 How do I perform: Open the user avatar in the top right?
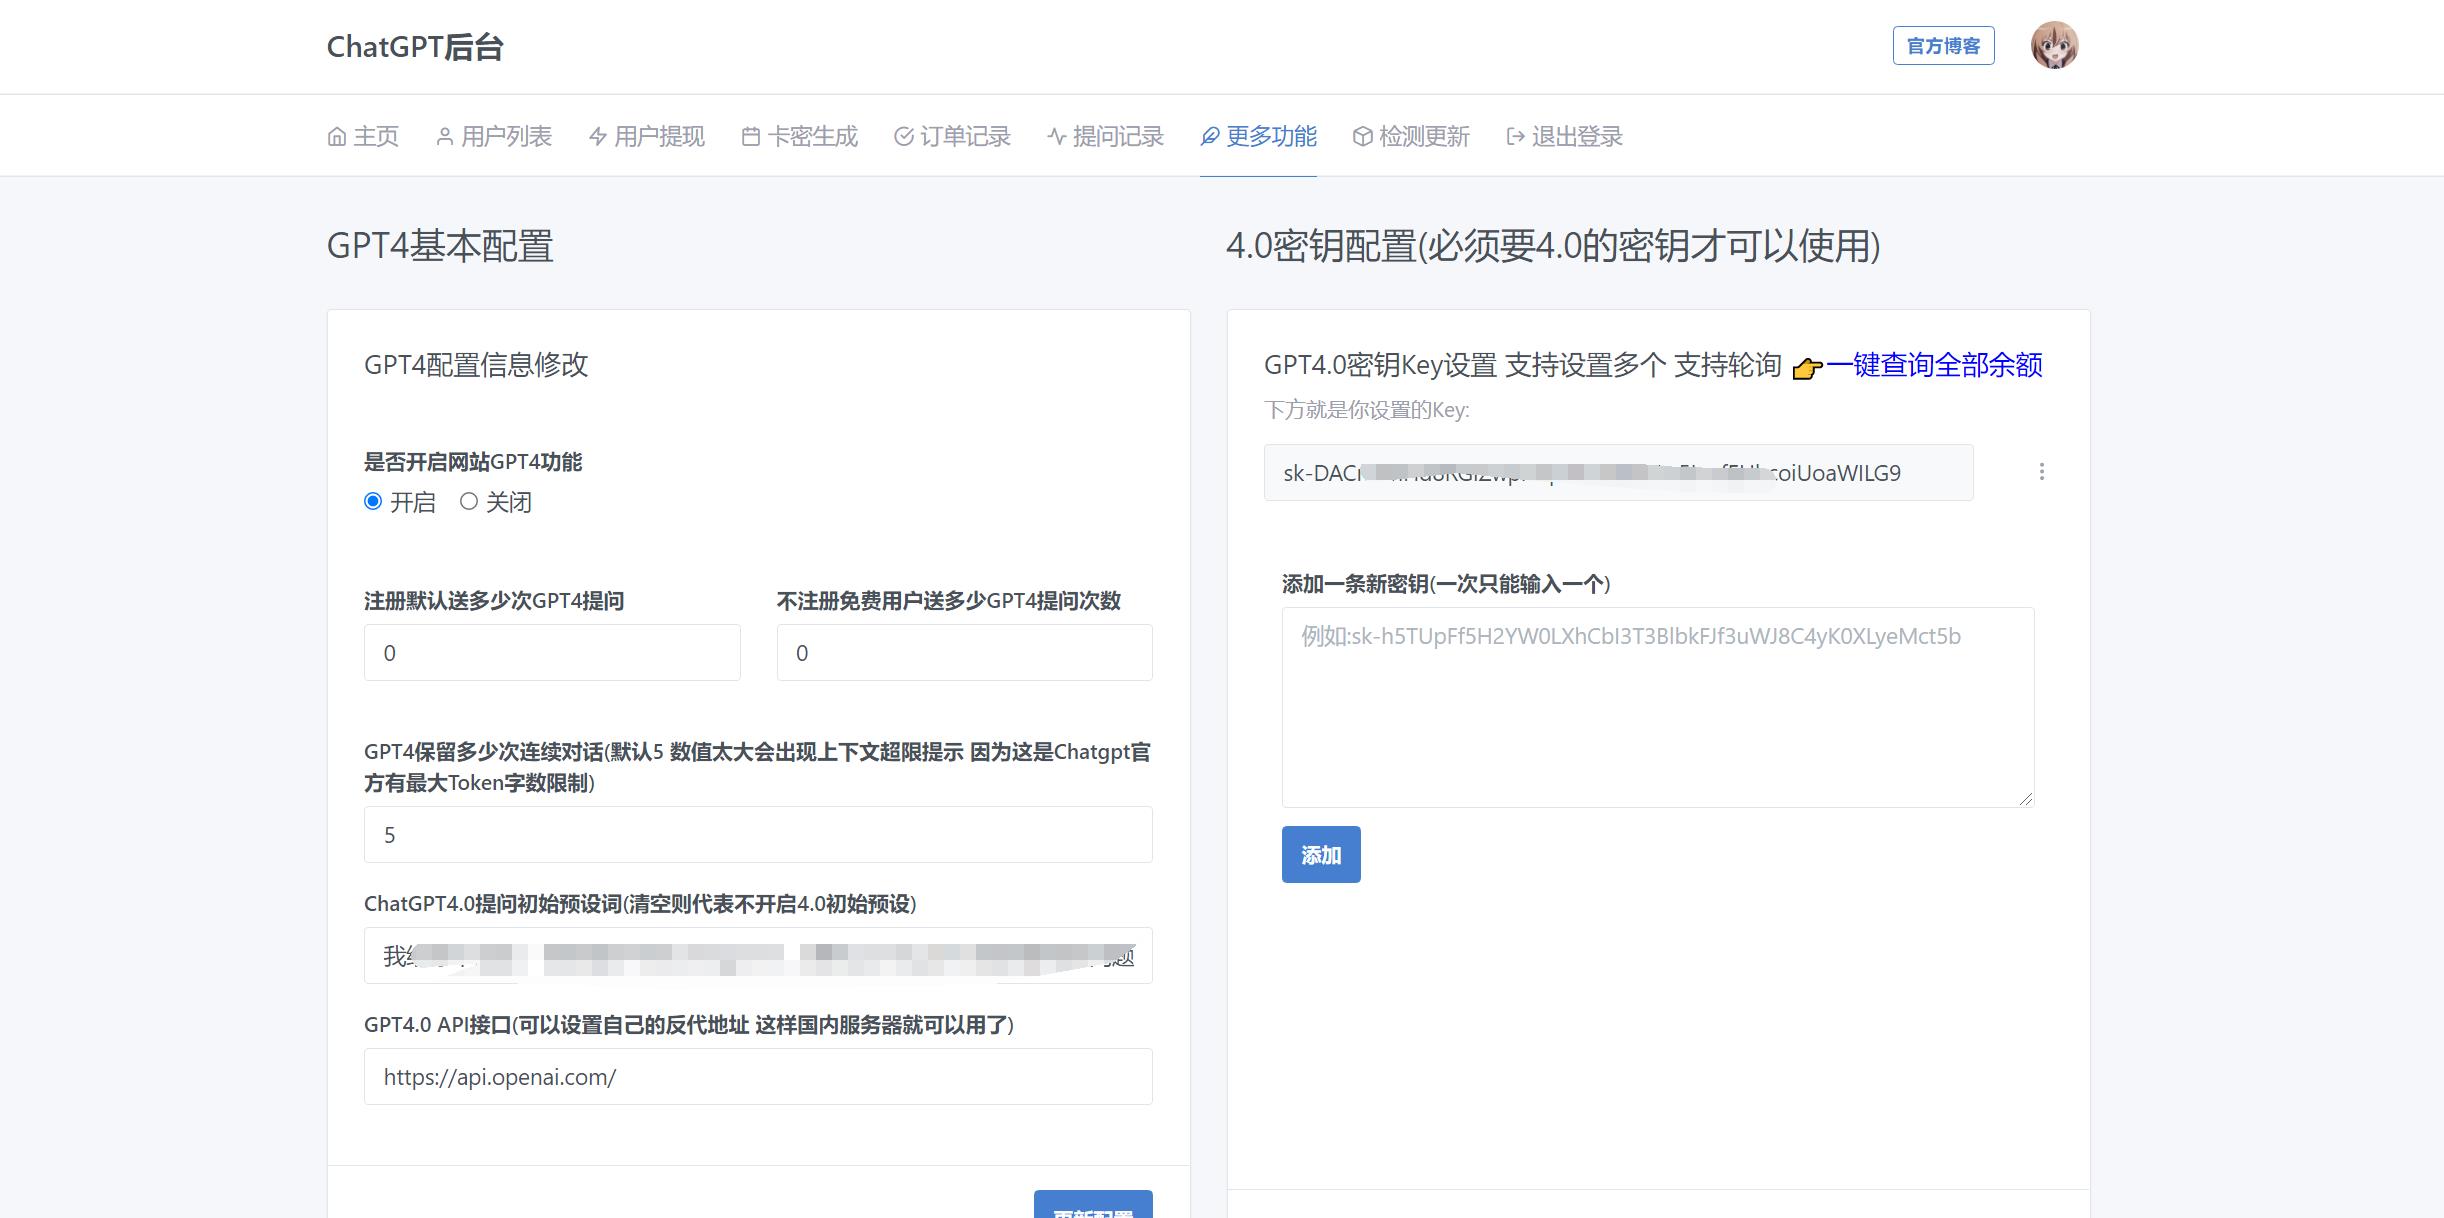pos(2053,45)
